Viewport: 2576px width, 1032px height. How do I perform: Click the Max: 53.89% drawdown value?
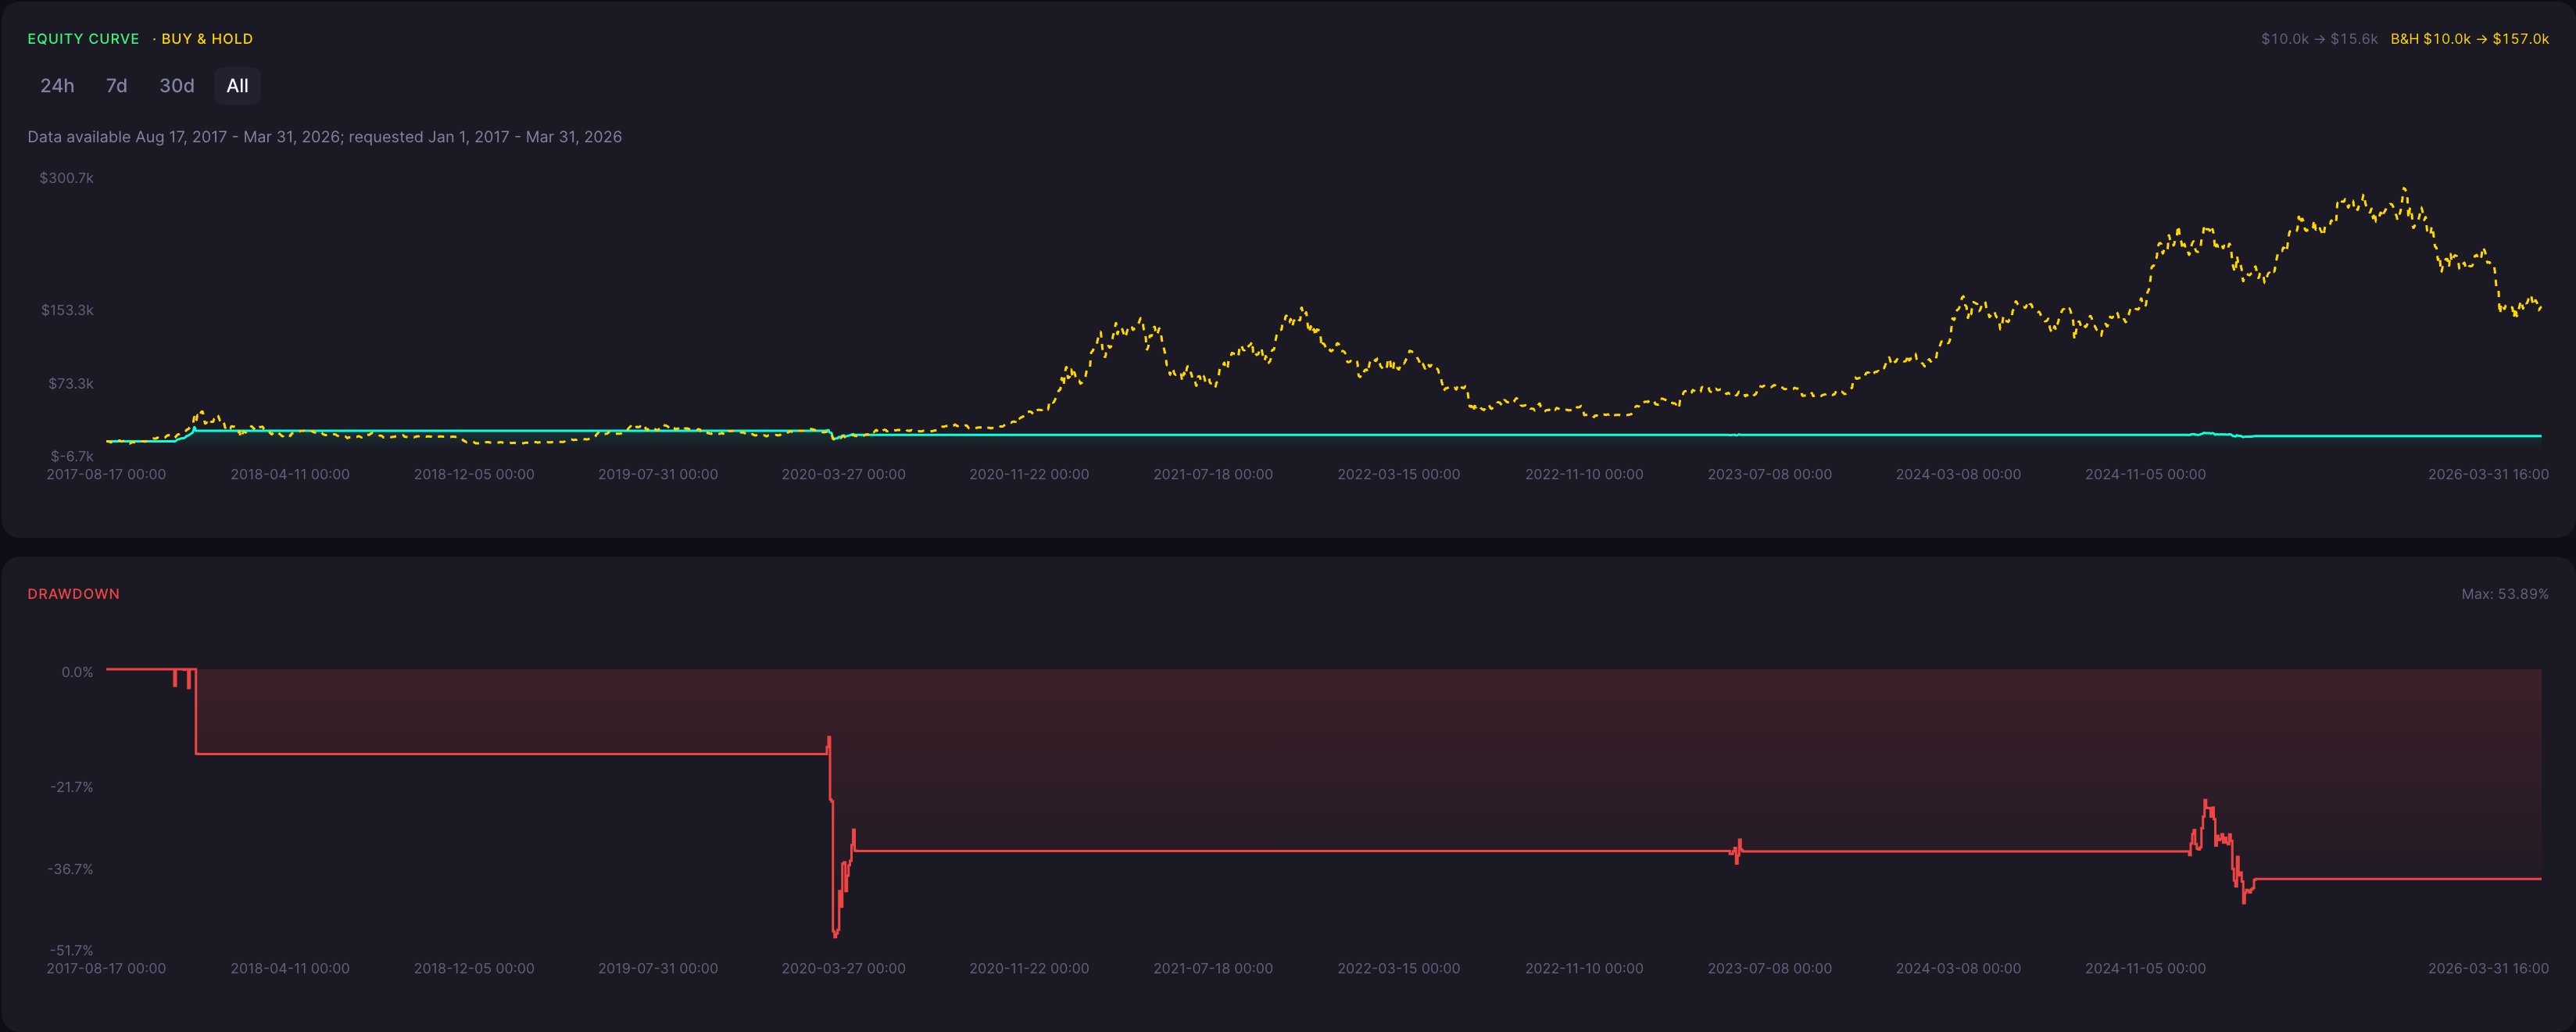pyautogui.click(x=2504, y=594)
